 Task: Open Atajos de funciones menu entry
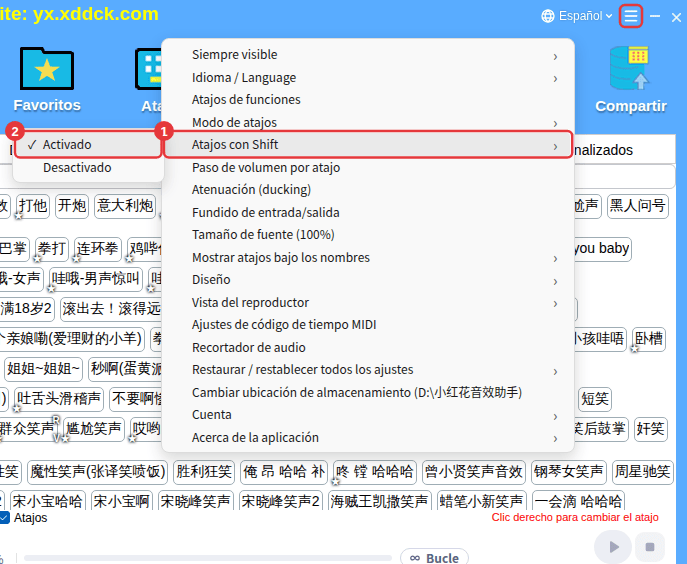[368, 100]
